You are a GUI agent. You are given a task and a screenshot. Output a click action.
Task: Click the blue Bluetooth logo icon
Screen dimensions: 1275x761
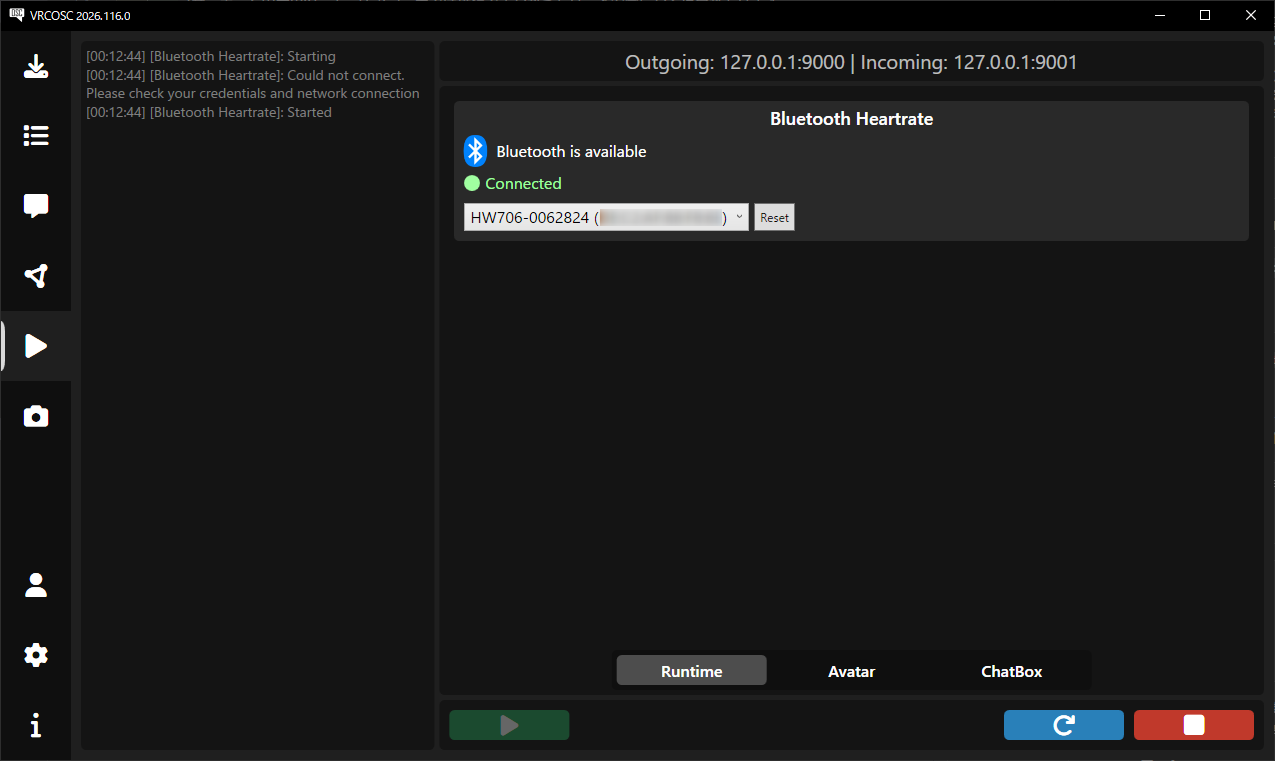(x=475, y=152)
